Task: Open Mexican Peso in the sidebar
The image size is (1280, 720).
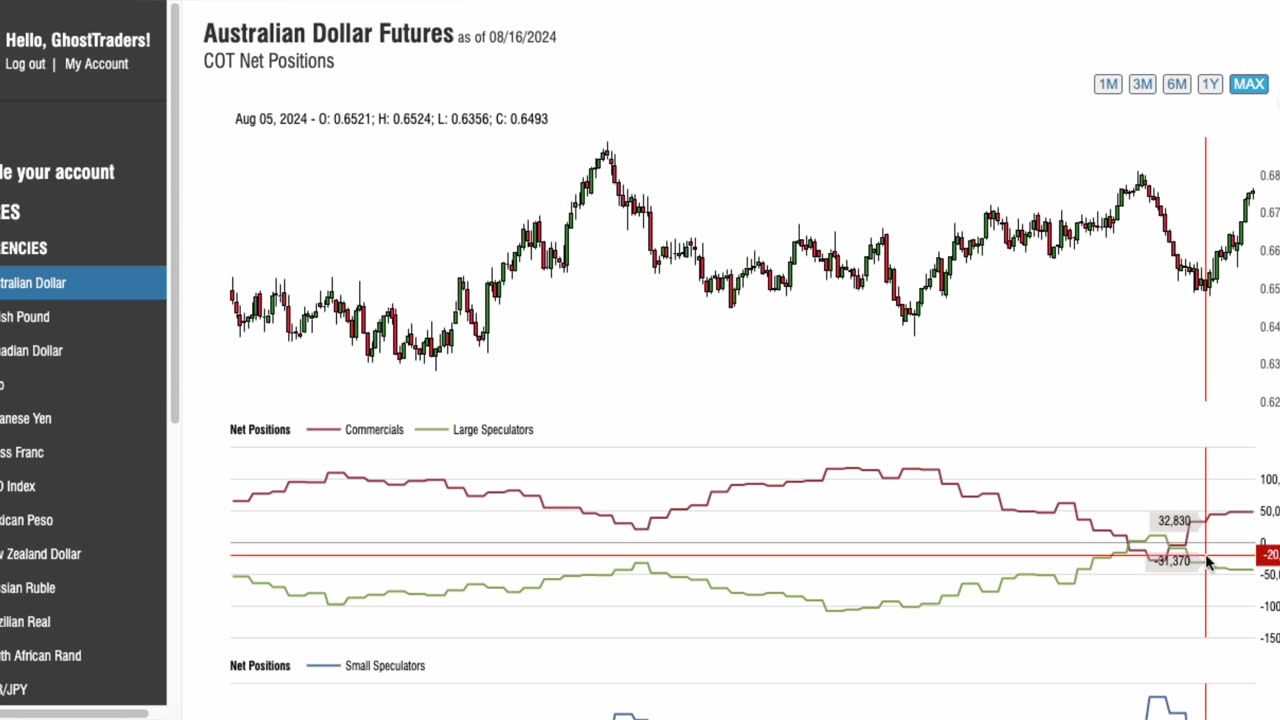Action: tap(83, 520)
